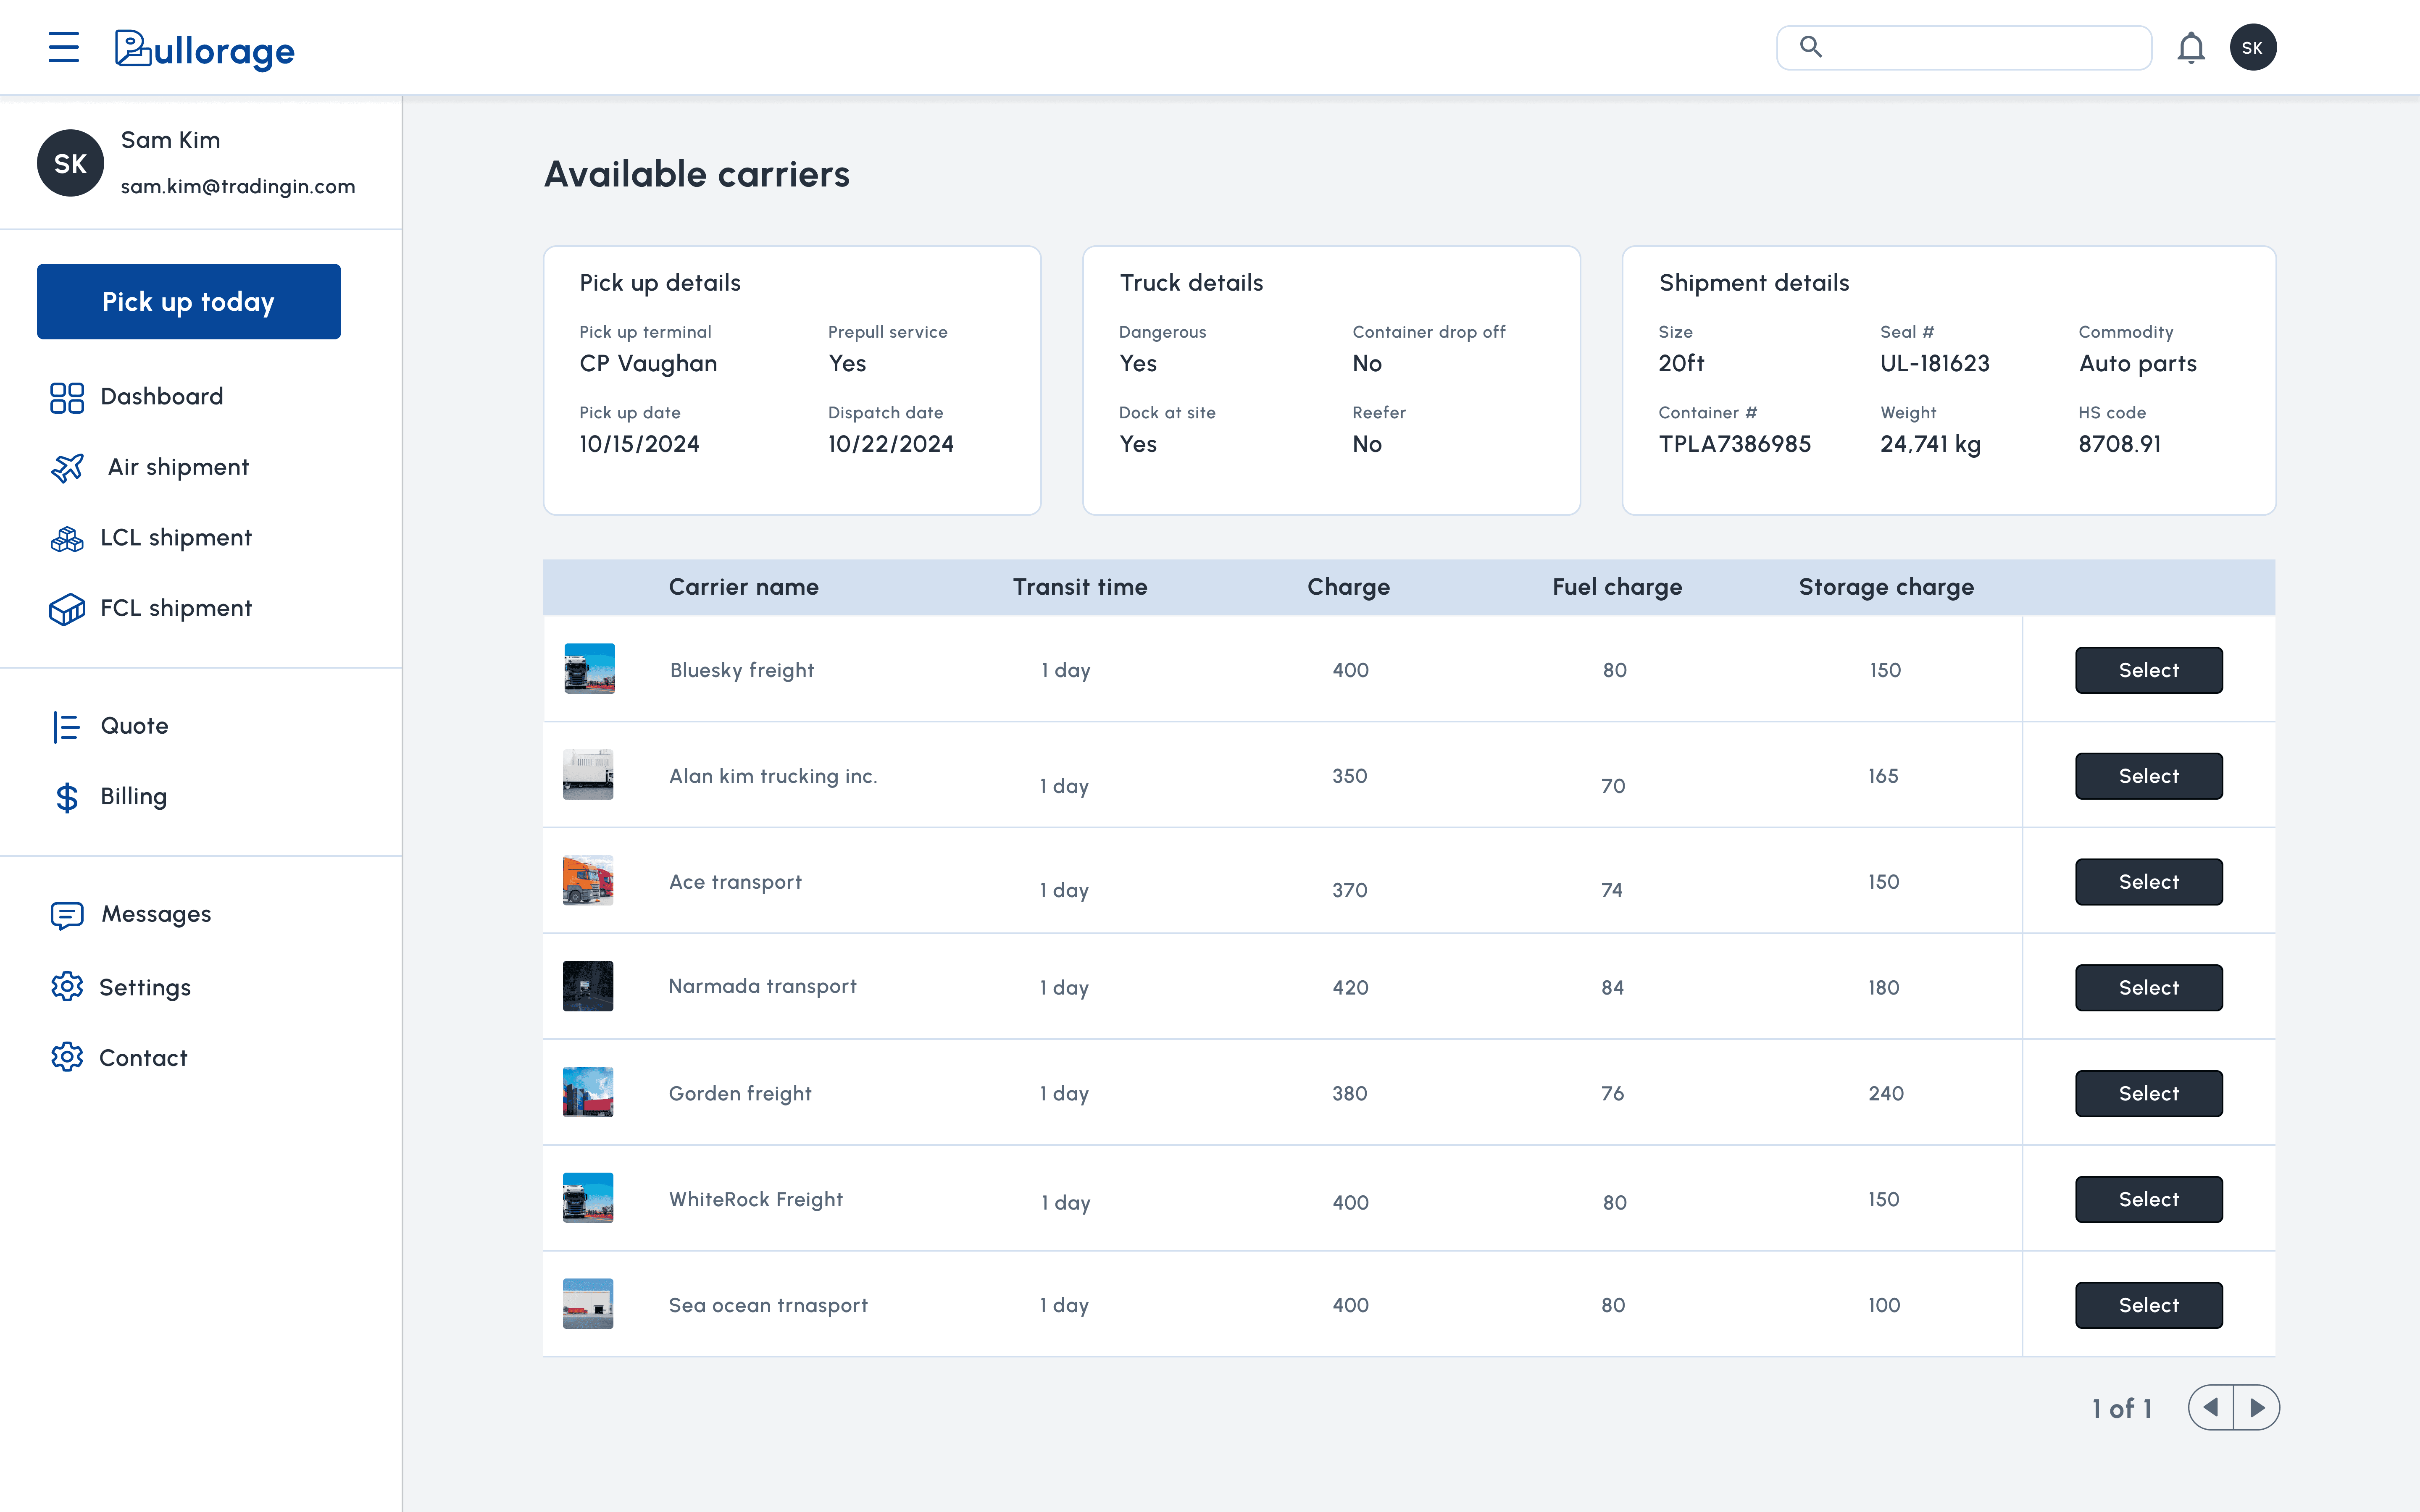Image resolution: width=2420 pixels, height=1512 pixels.
Task: Click the Dashboard grid icon
Action: coord(67,397)
